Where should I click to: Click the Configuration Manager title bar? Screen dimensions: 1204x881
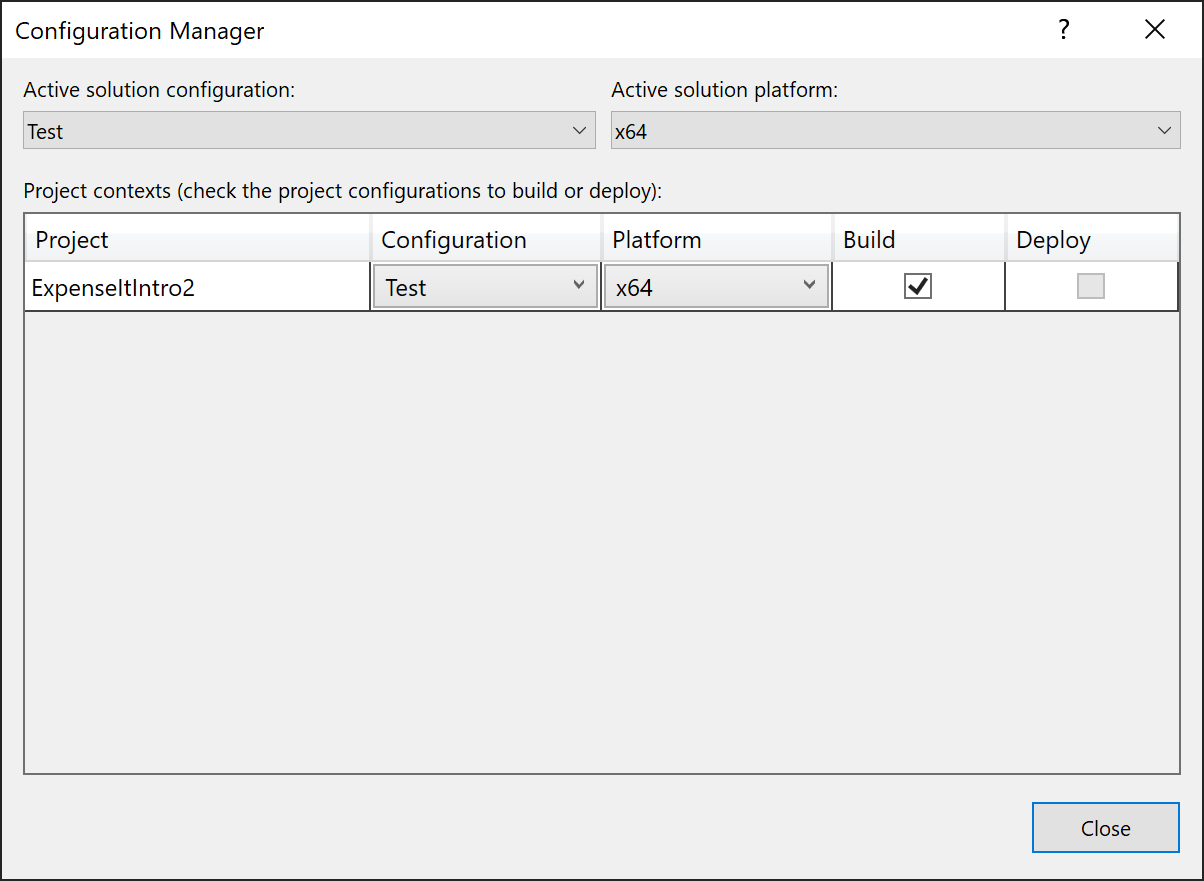coord(140,30)
